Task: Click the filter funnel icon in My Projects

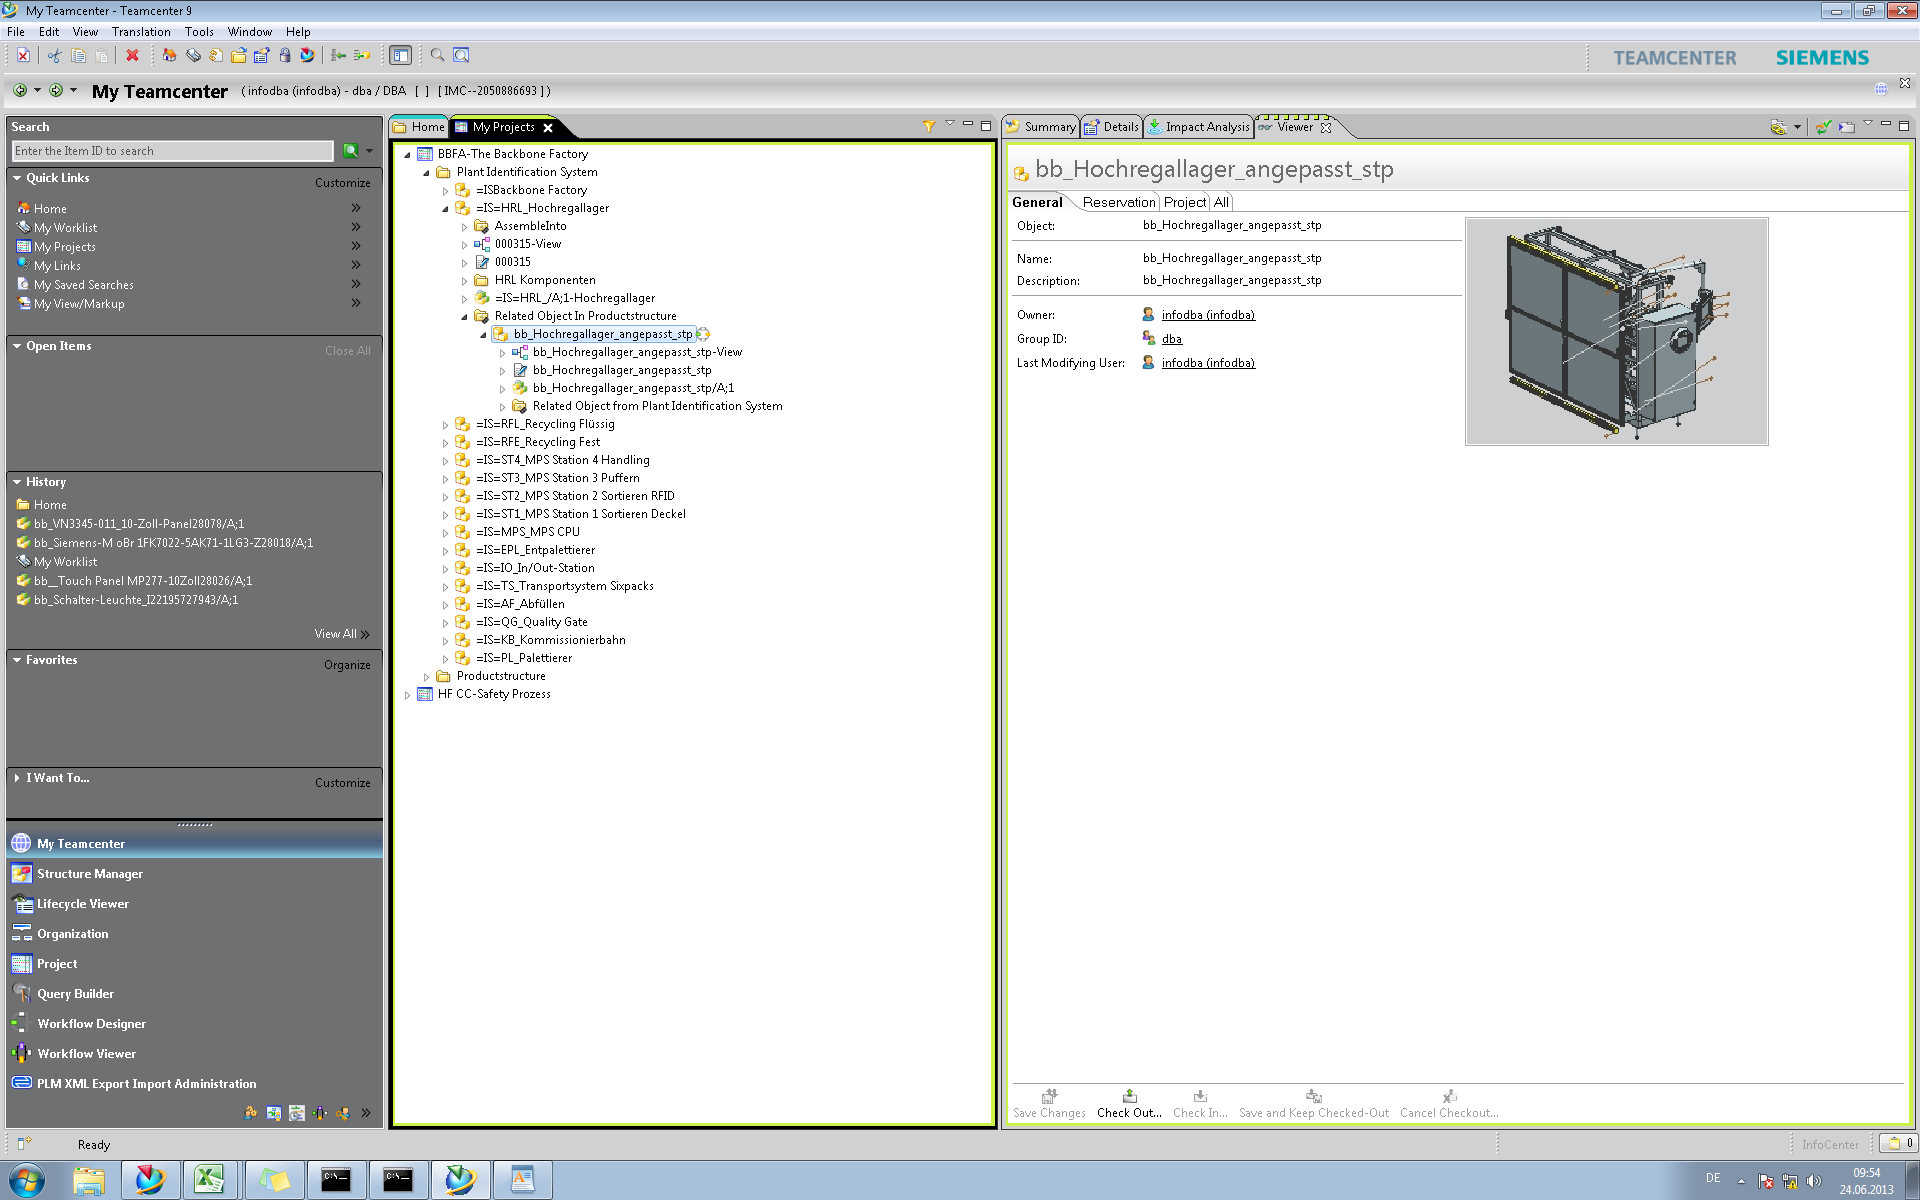Action: tap(929, 126)
